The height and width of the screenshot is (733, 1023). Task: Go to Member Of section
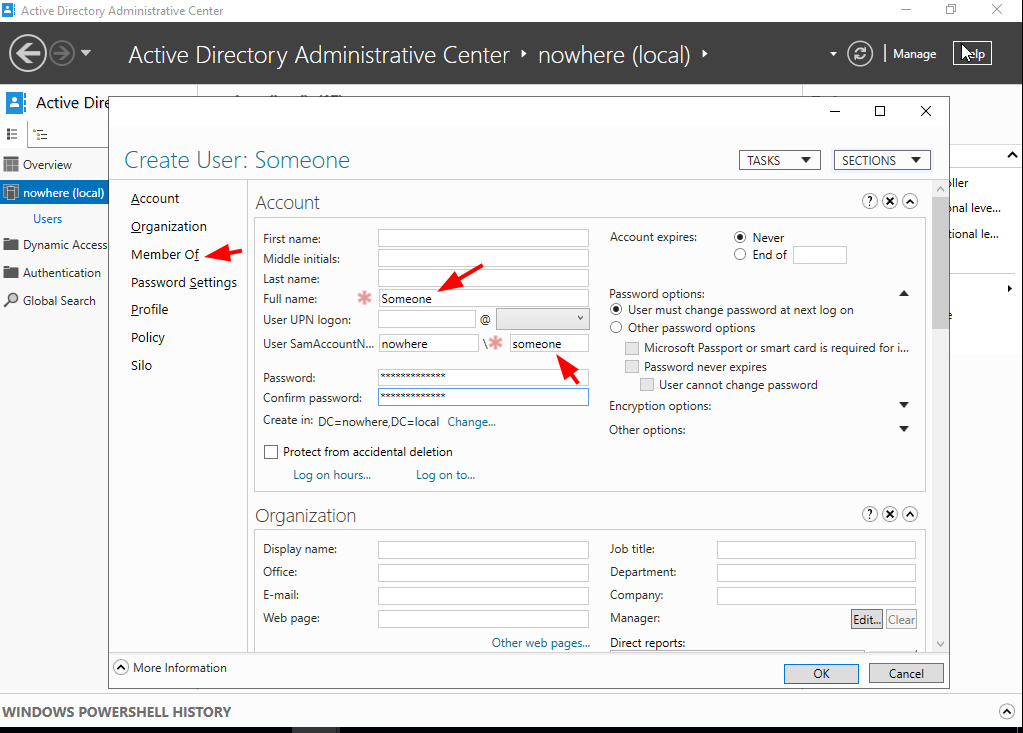click(164, 254)
